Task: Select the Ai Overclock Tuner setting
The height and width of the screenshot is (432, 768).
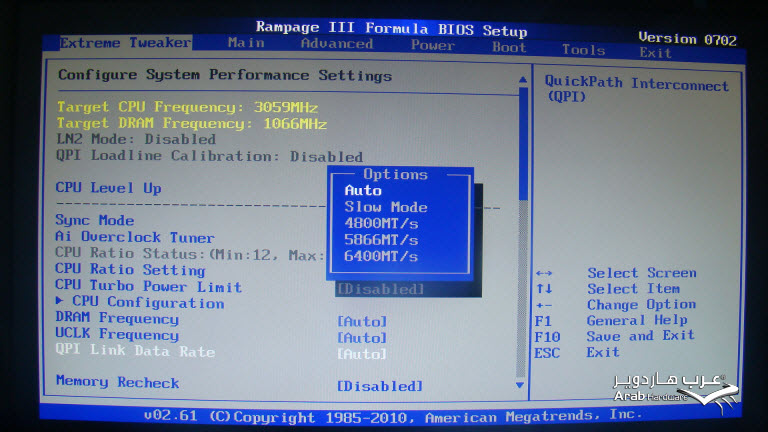Action: click(135, 237)
